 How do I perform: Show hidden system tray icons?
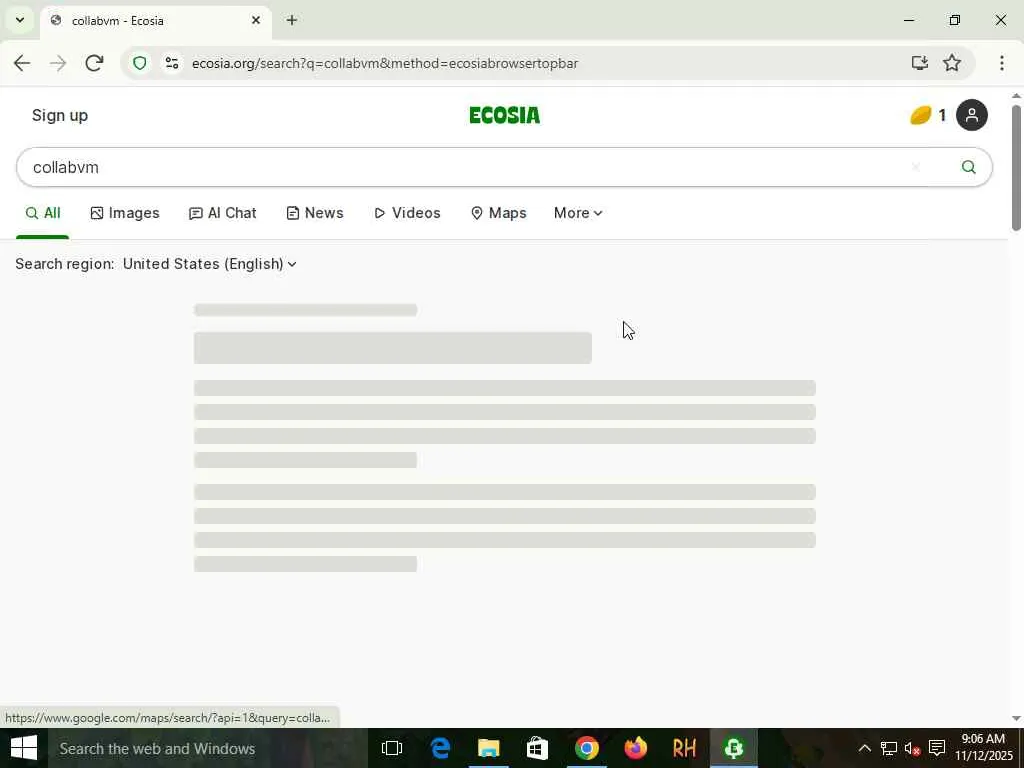[x=864, y=748]
